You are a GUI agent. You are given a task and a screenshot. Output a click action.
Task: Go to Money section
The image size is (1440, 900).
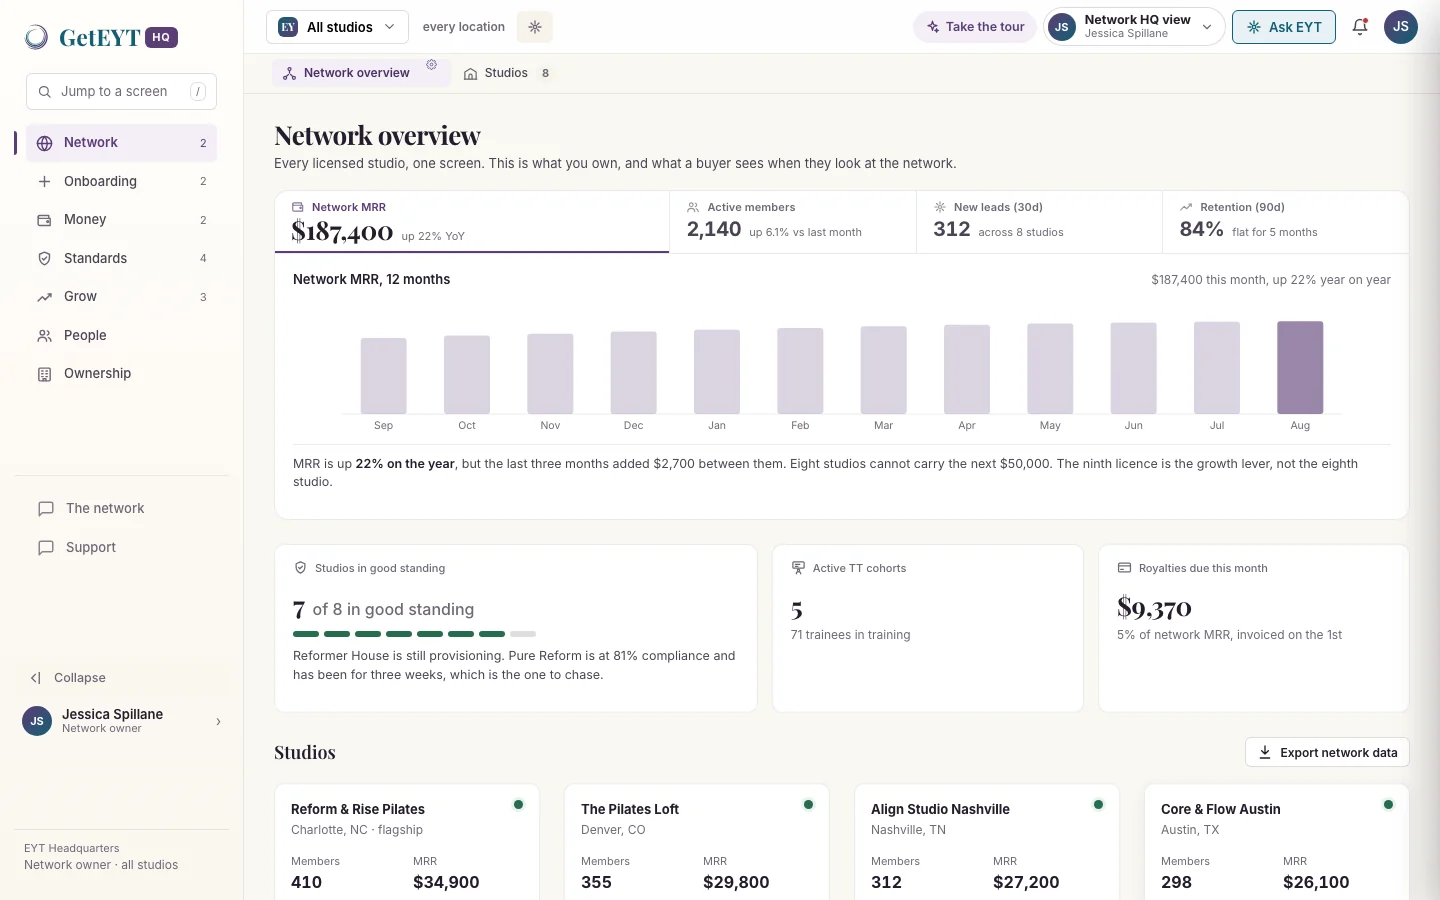(121, 220)
